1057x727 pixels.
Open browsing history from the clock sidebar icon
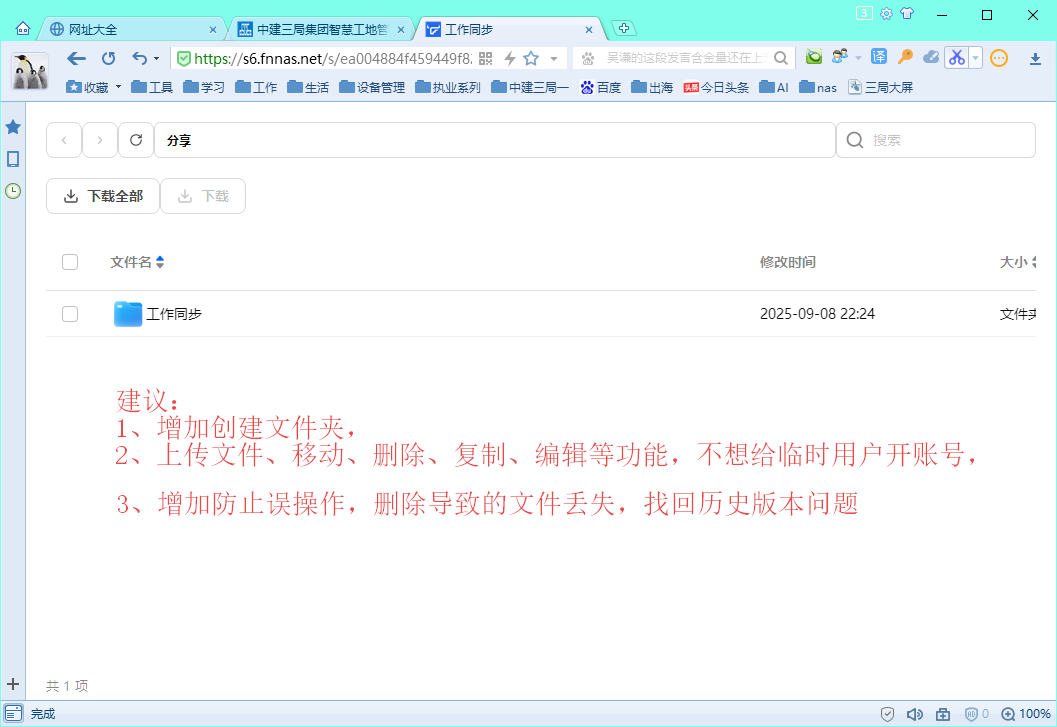[13, 190]
